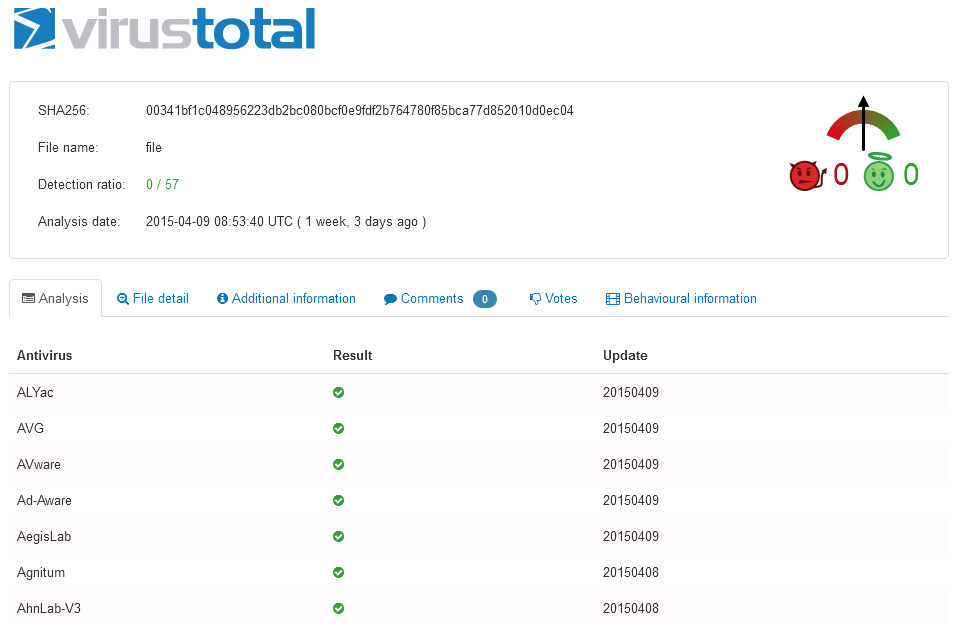Viewport: 960px width, 628px height.
Task: Click the update date in AegisLab row
Action: click(x=631, y=537)
